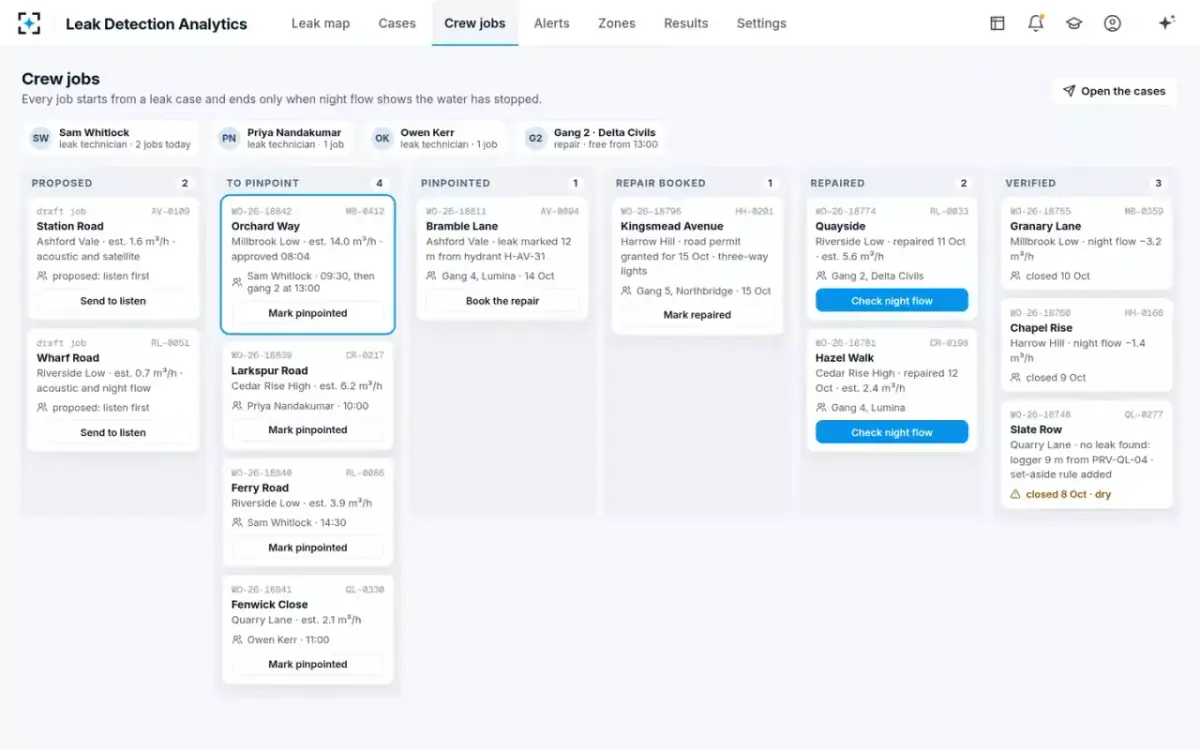Select Owen Kerr crew chip
This screenshot has width=1200, height=750.
(436, 138)
